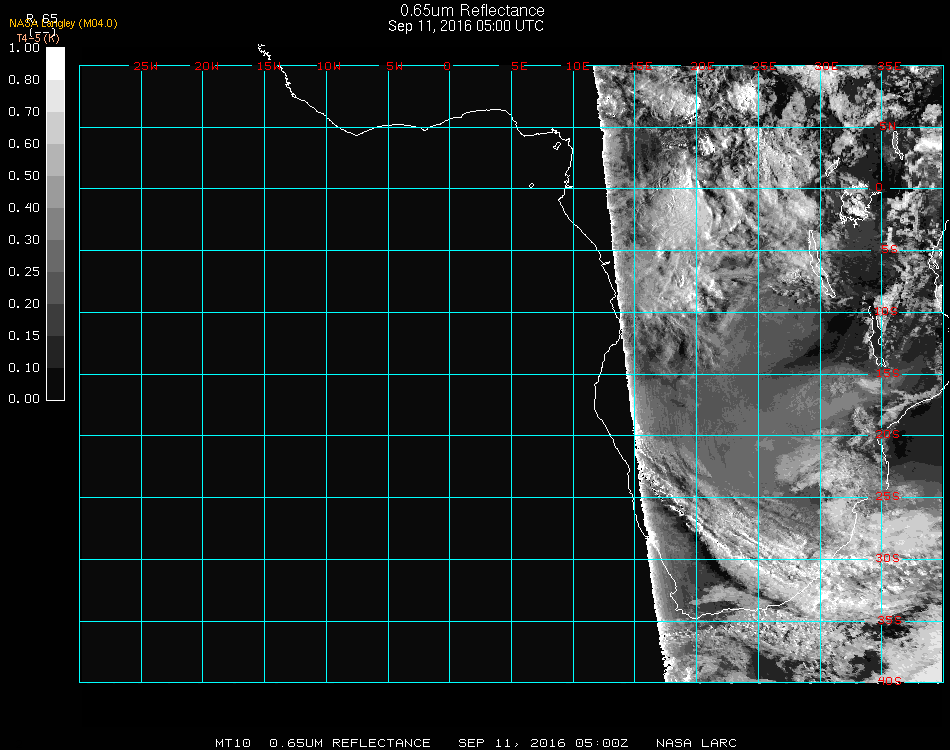The height and width of the screenshot is (750, 950).
Task: Click the 10W longitude label
Action: point(329,66)
